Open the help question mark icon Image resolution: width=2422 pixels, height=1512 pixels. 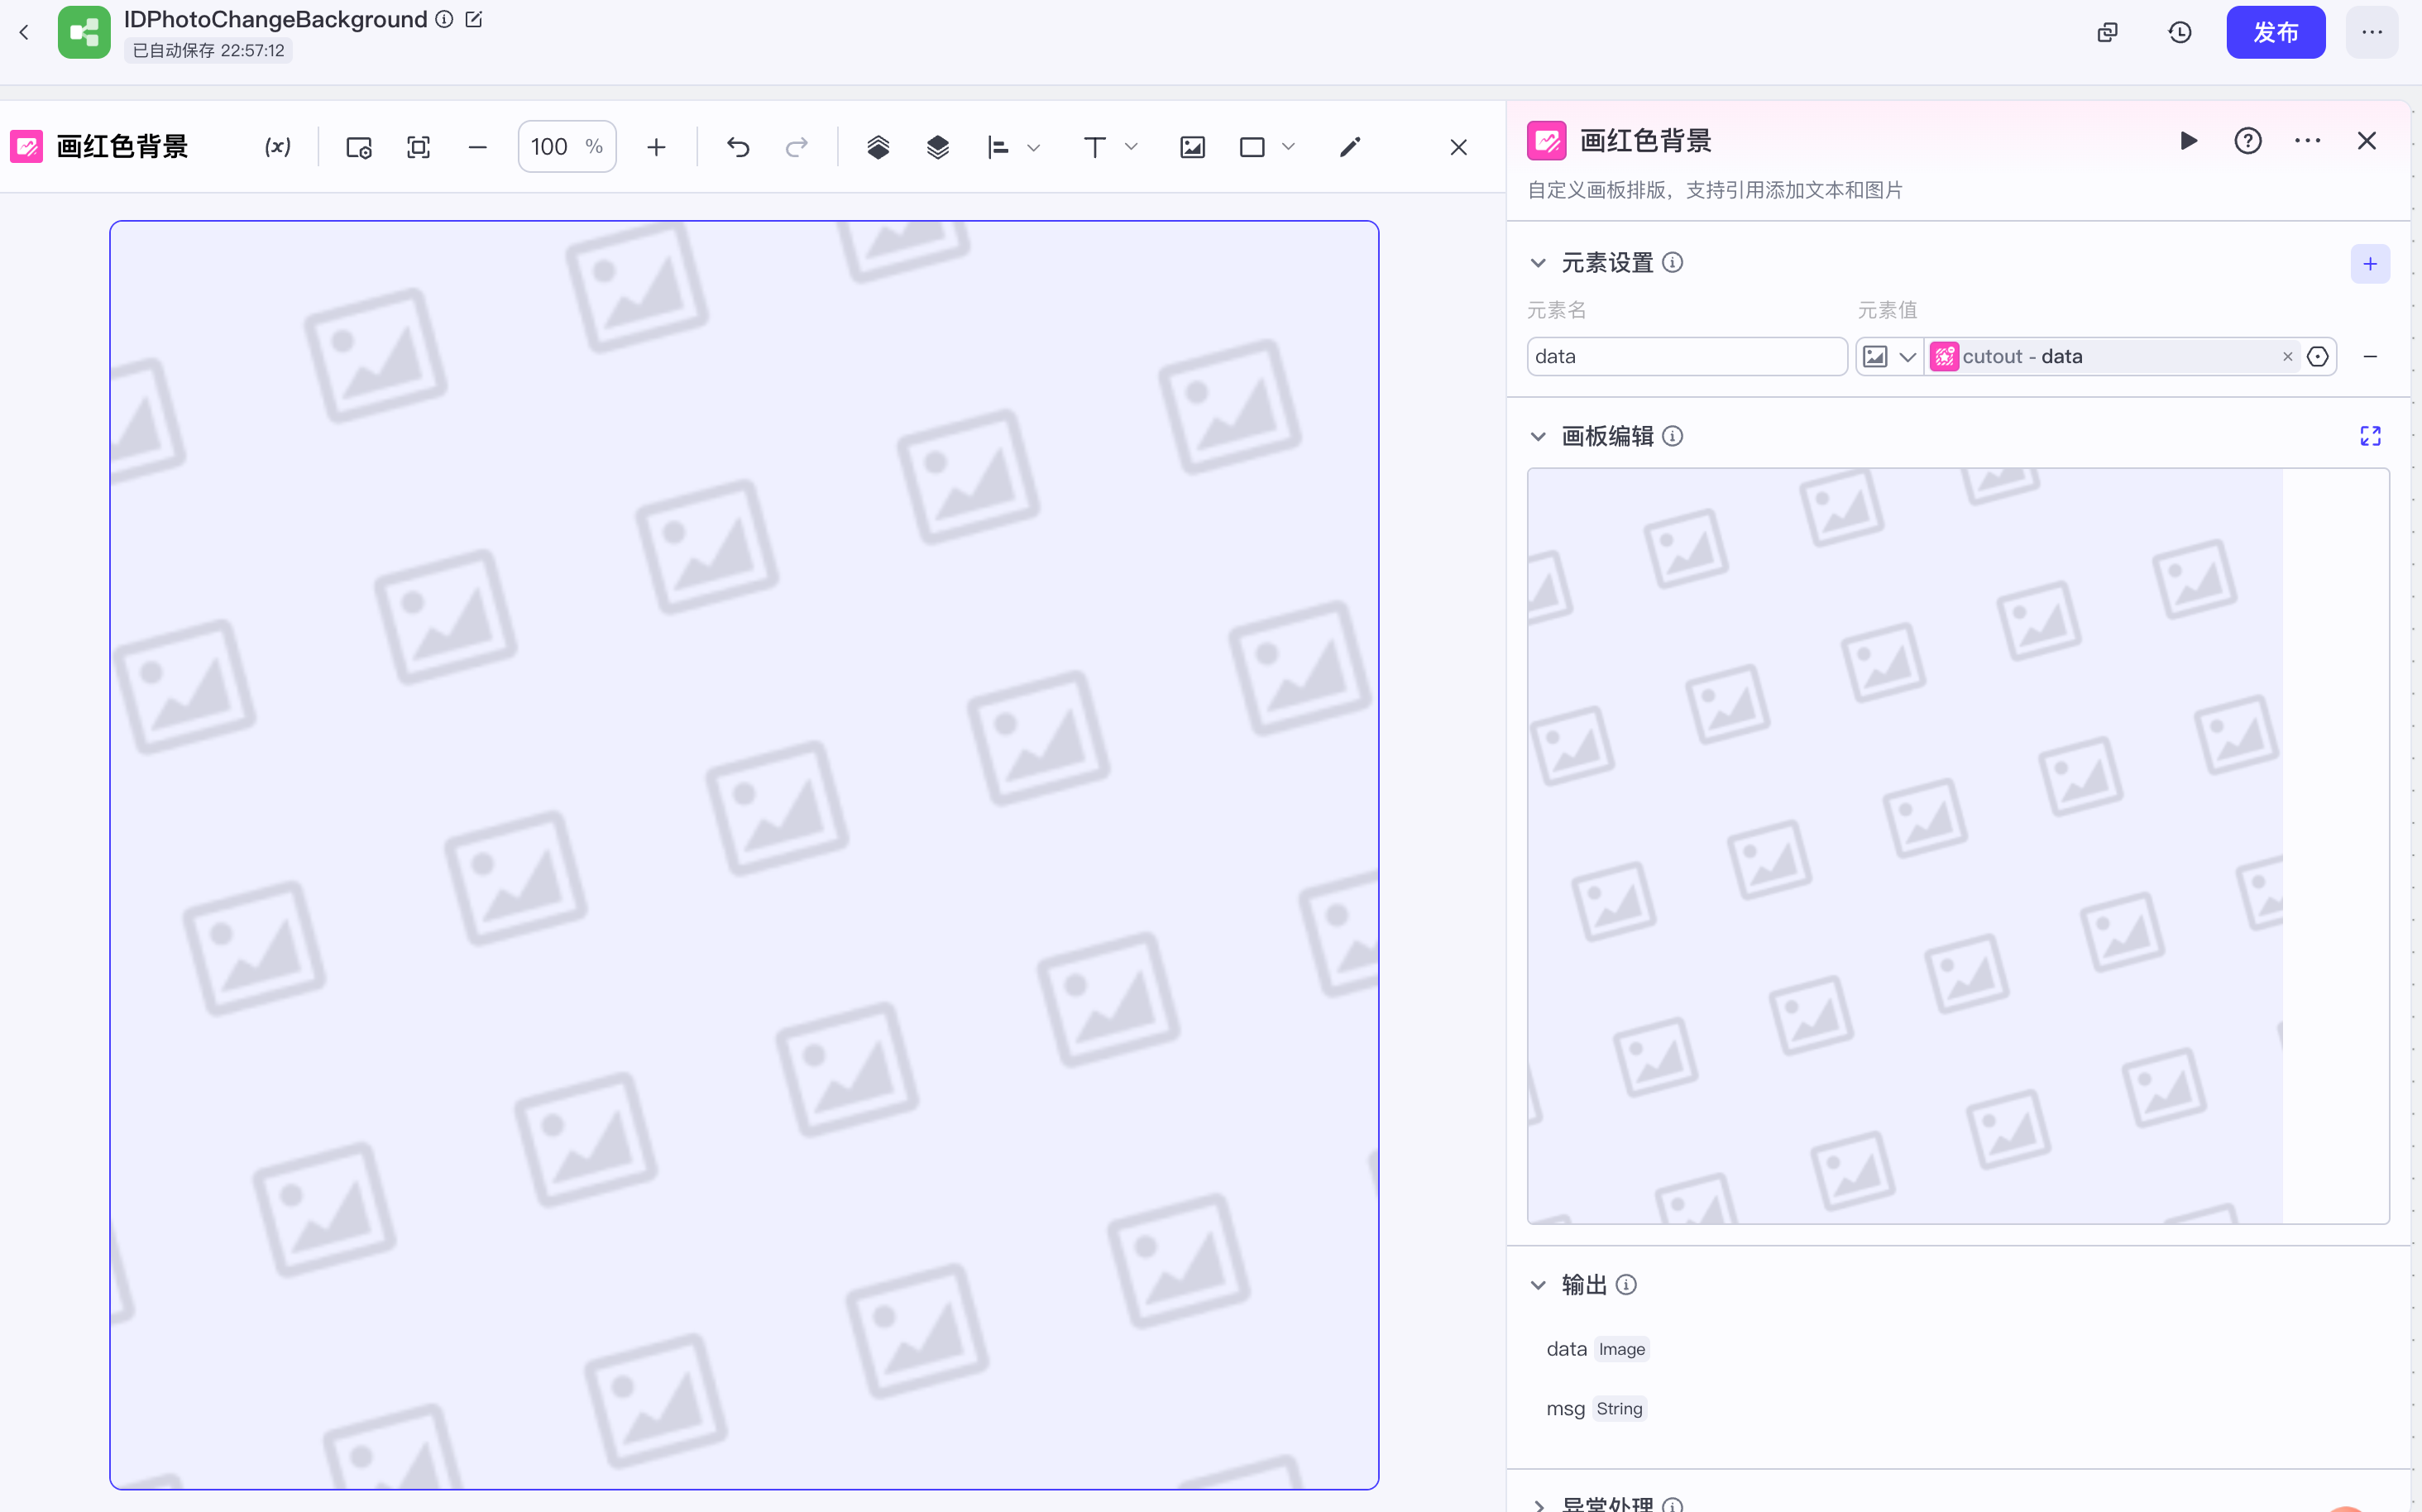click(2247, 141)
